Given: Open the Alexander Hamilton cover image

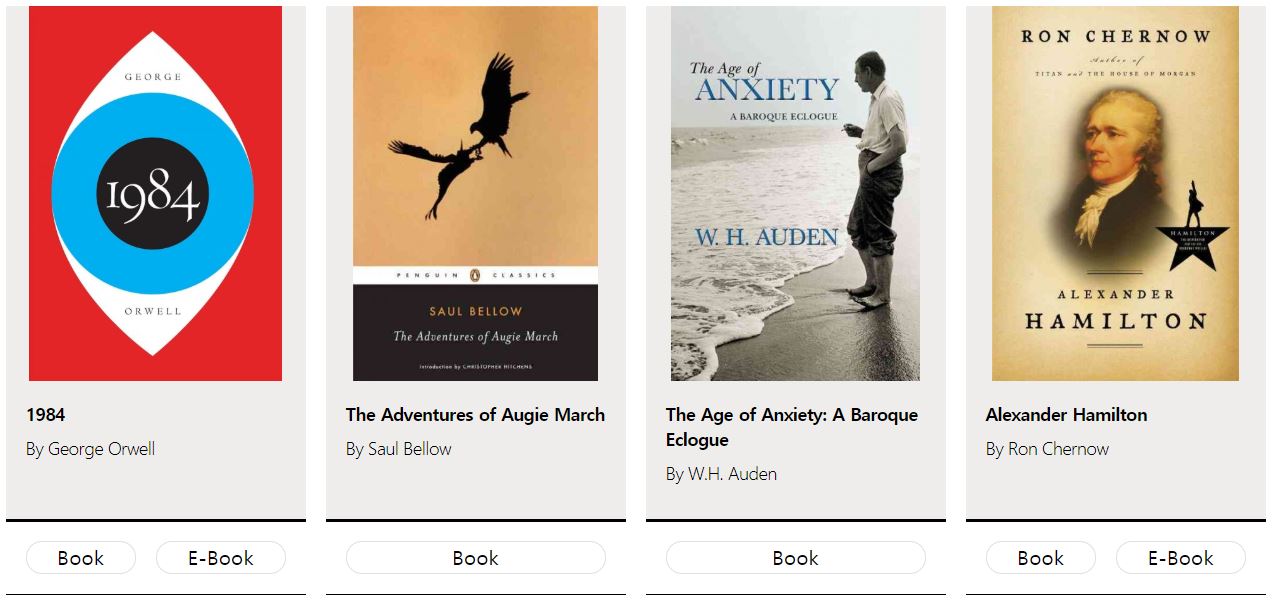Looking at the screenshot, I should click(x=1115, y=193).
